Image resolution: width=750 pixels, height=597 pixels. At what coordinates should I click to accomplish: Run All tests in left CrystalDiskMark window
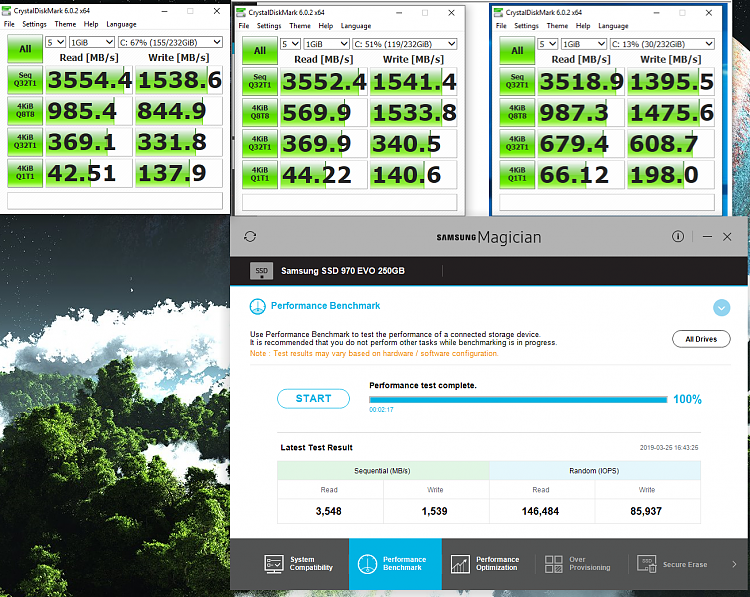pyautogui.click(x=25, y=49)
